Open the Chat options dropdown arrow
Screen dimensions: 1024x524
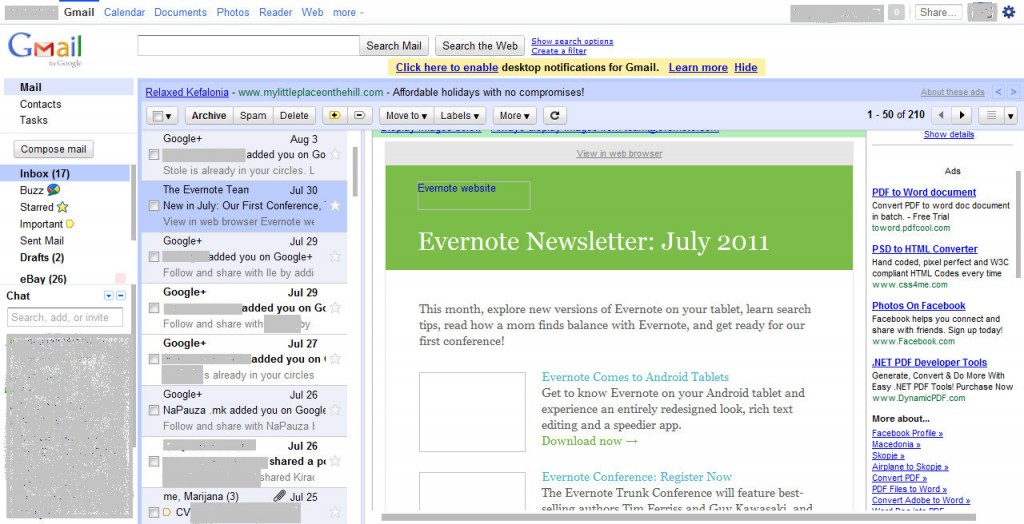pyautogui.click(x=108, y=296)
